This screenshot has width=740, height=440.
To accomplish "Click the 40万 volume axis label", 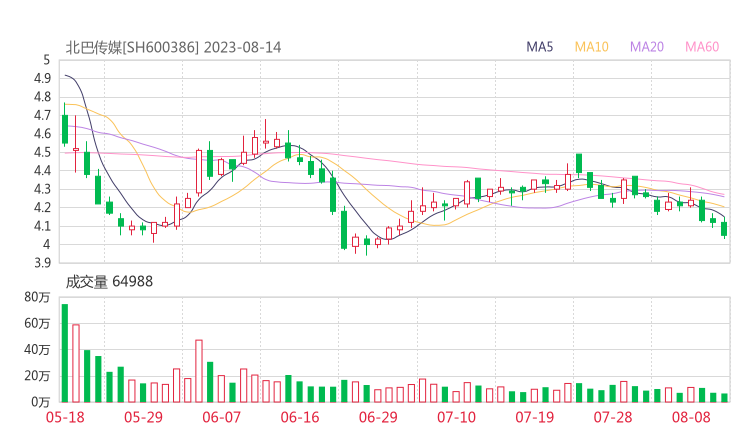I will (x=37, y=350).
